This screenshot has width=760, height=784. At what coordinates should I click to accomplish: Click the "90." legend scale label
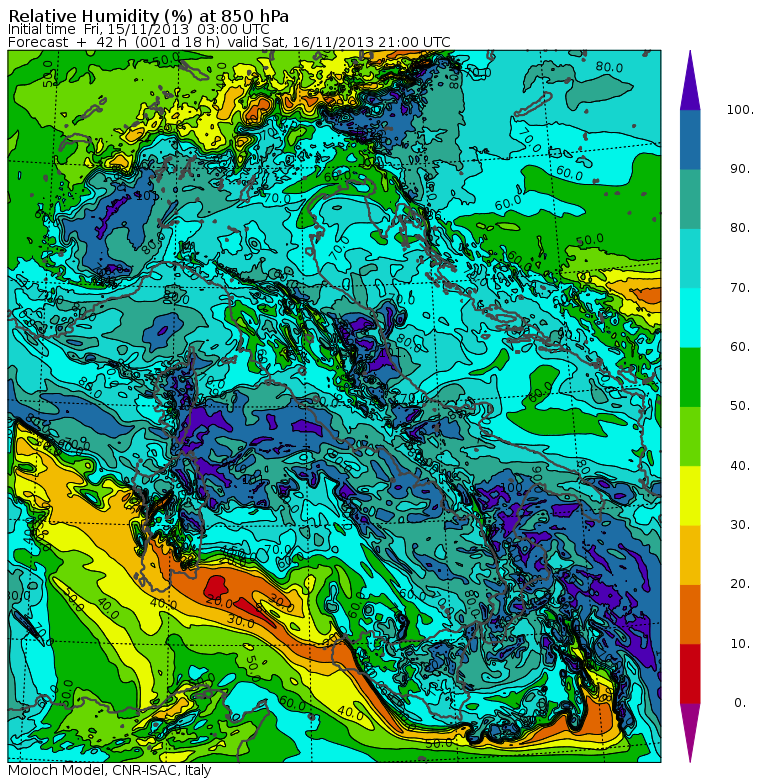[740, 169]
